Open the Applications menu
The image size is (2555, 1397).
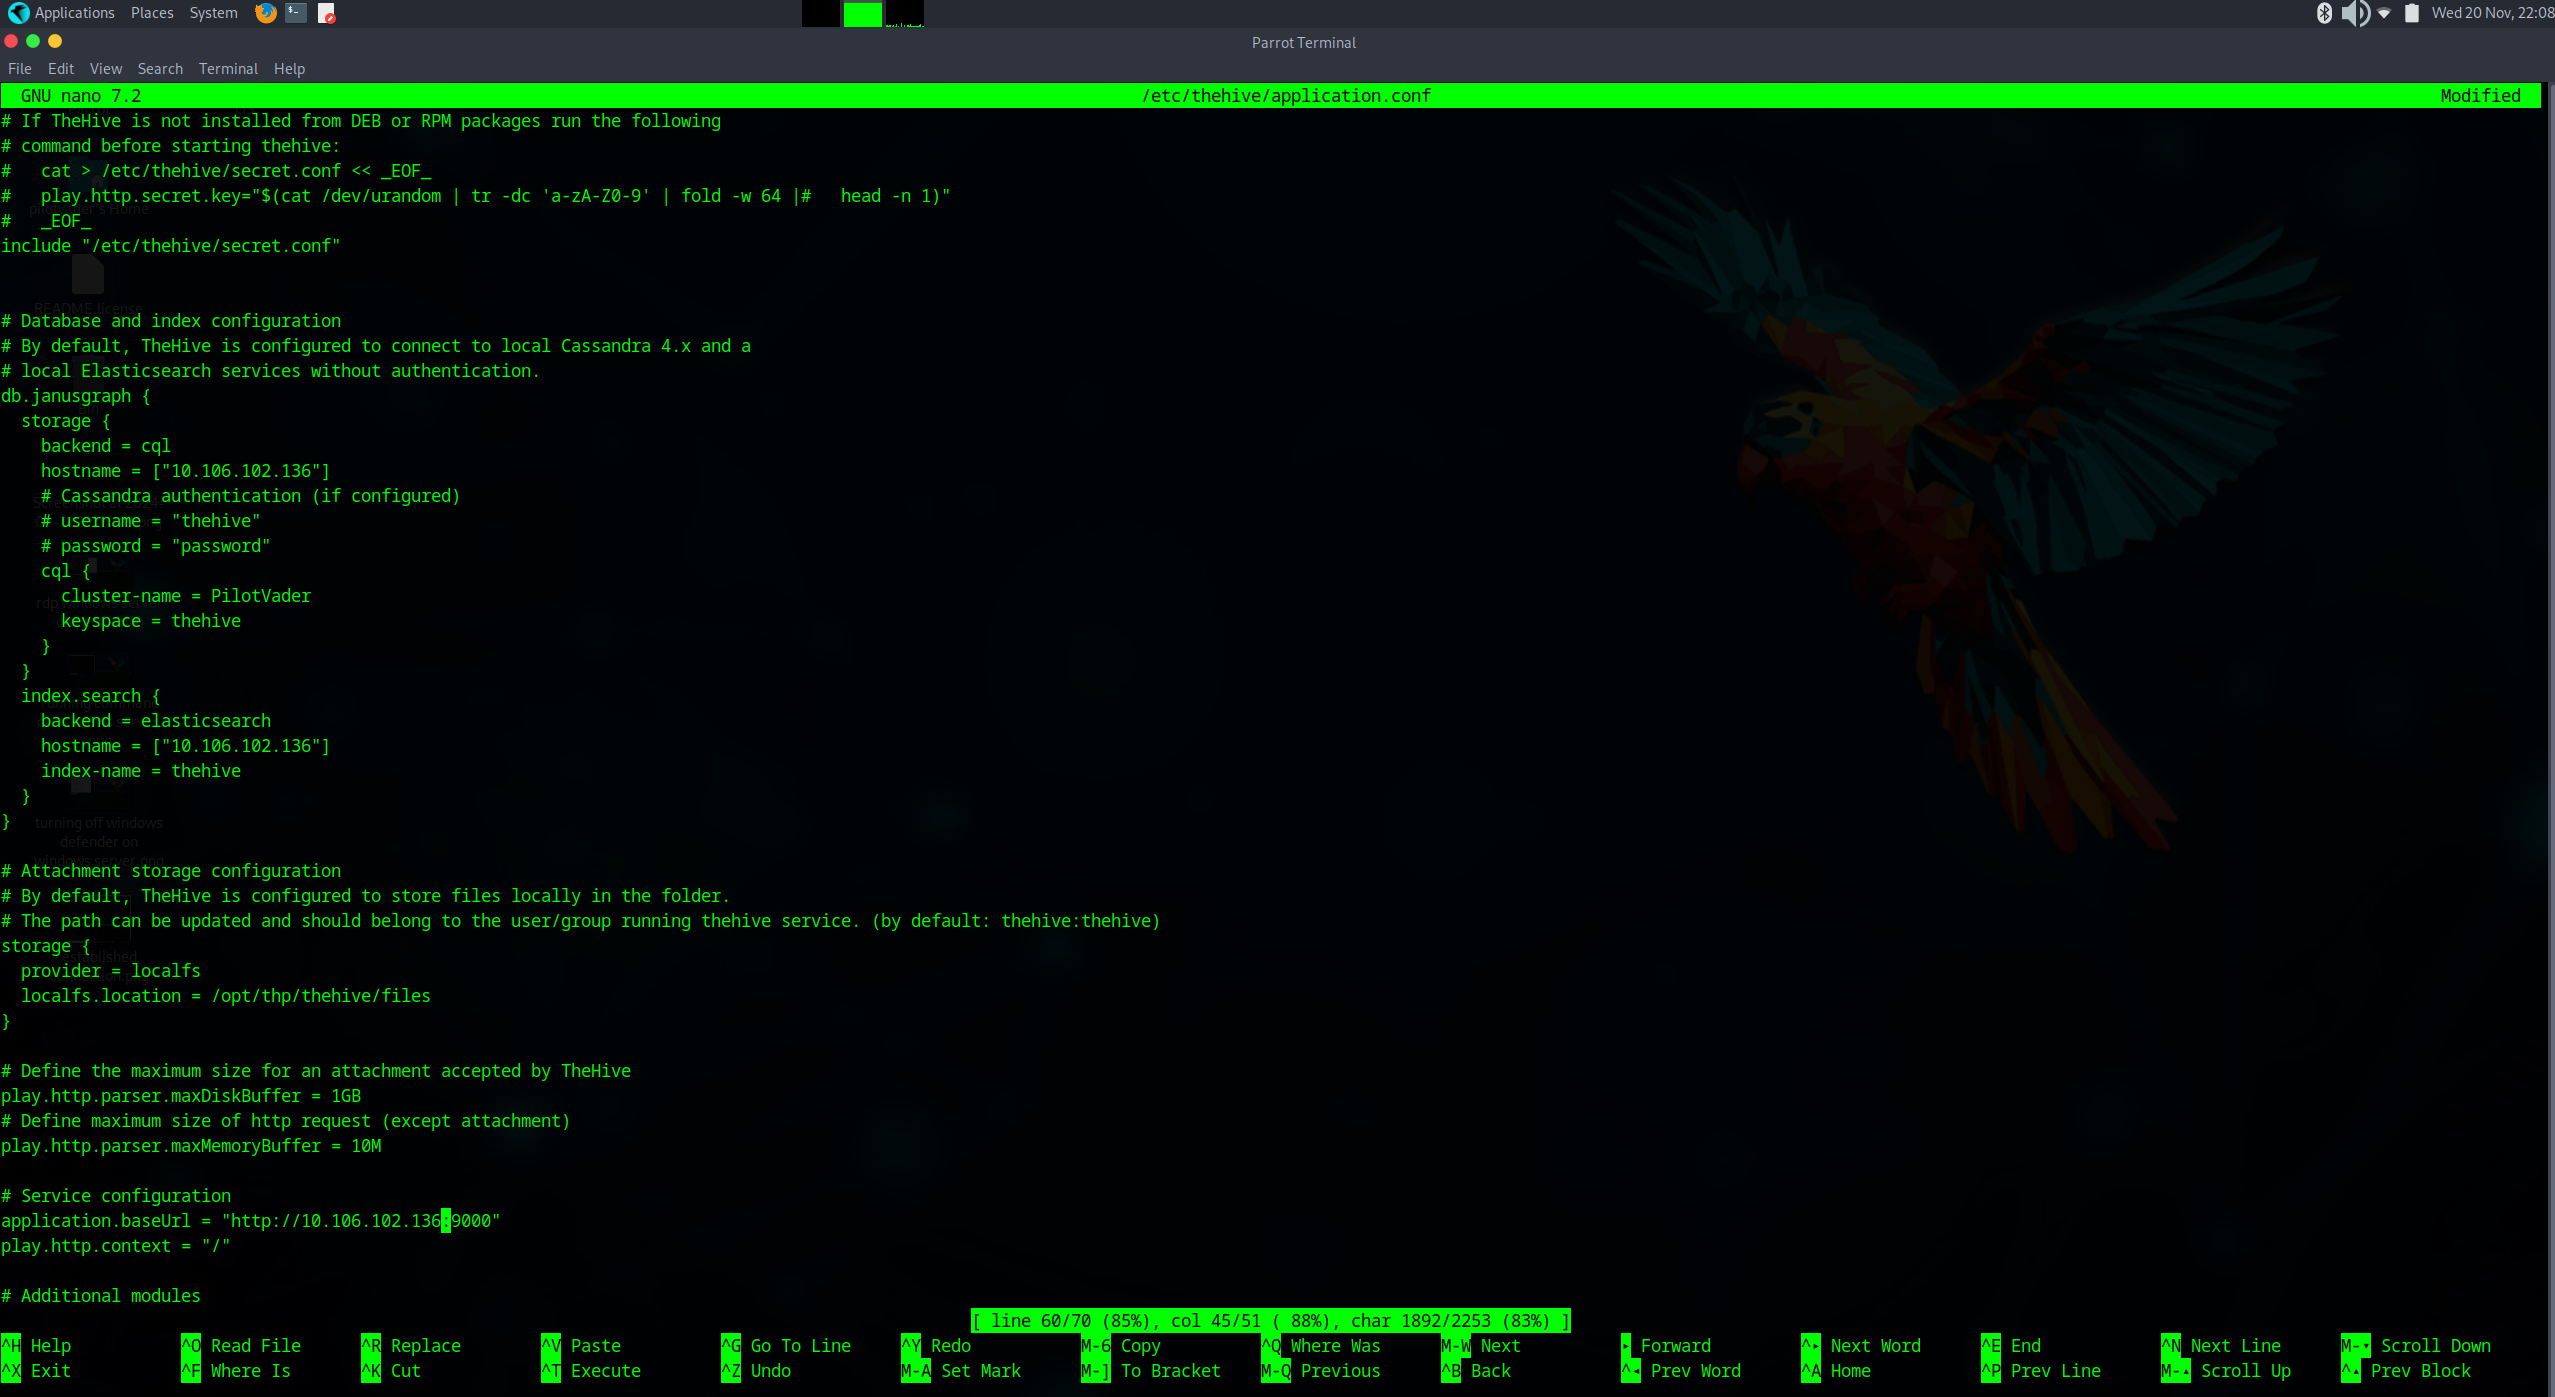tap(74, 13)
